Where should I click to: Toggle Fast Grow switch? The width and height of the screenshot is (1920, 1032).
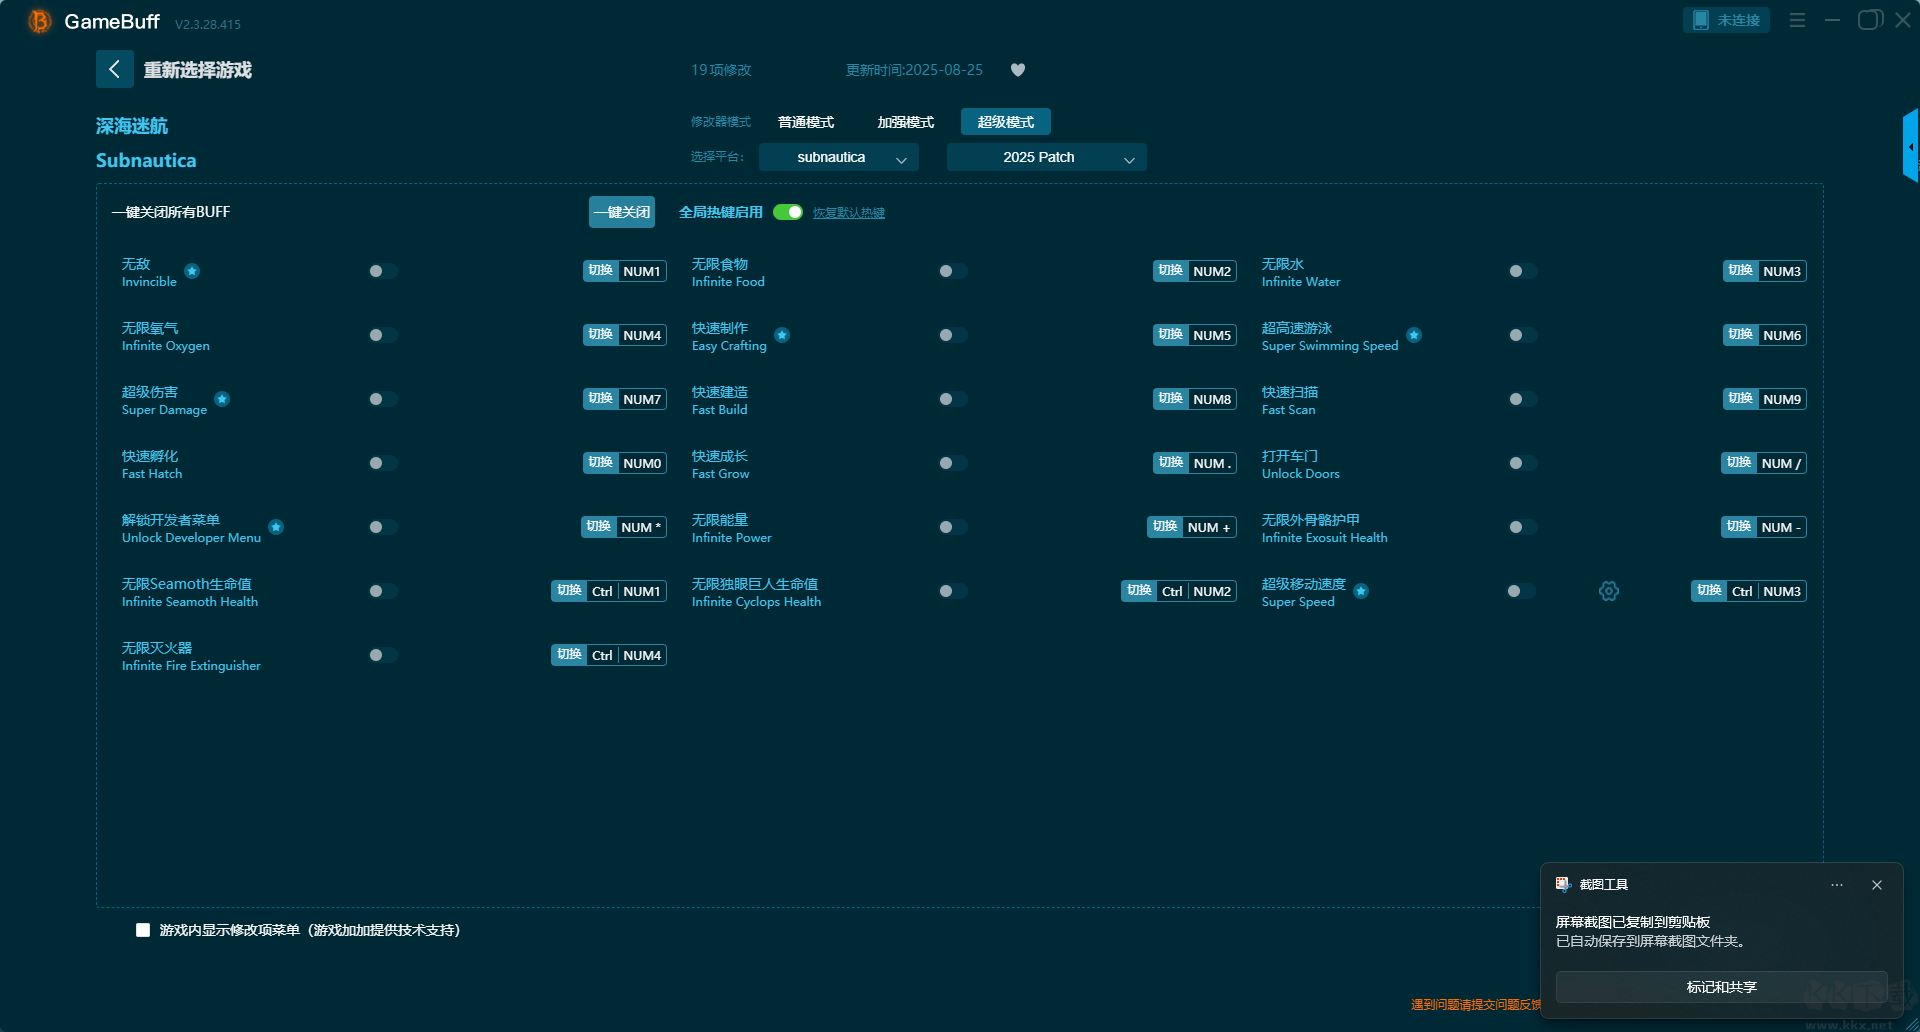click(952, 463)
